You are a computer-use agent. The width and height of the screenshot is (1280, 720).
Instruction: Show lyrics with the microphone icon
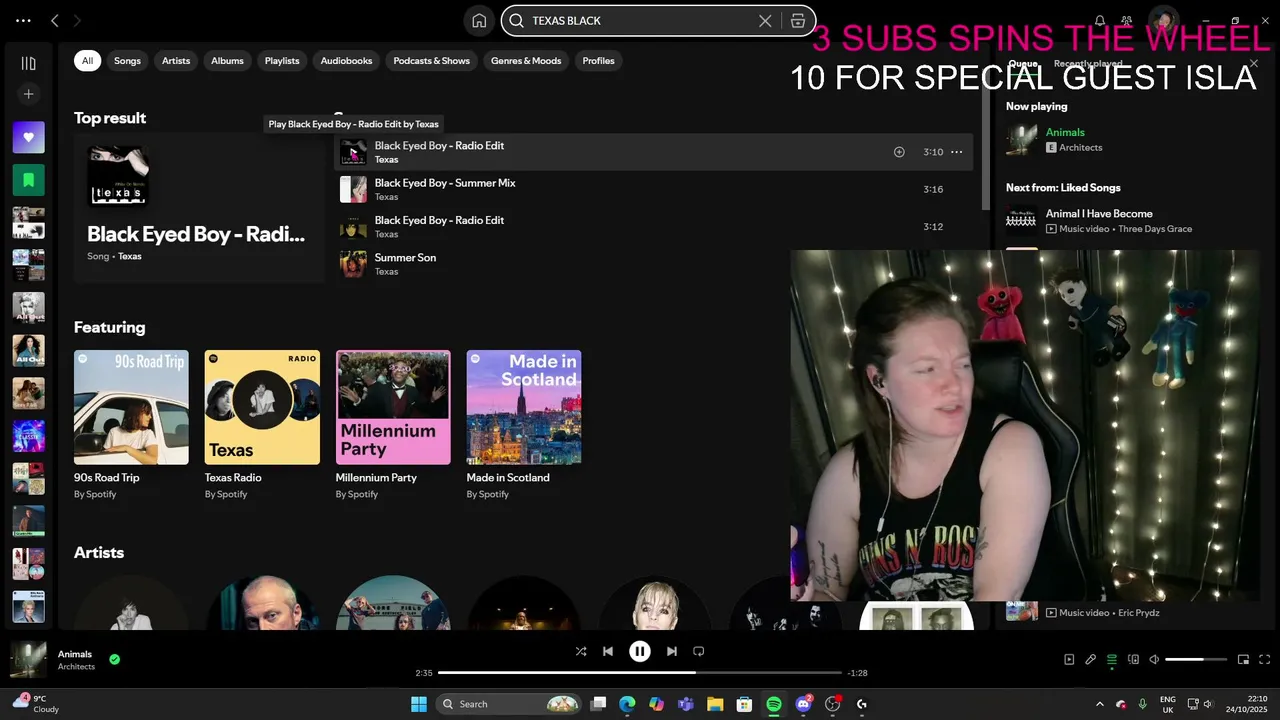(x=1091, y=660)
